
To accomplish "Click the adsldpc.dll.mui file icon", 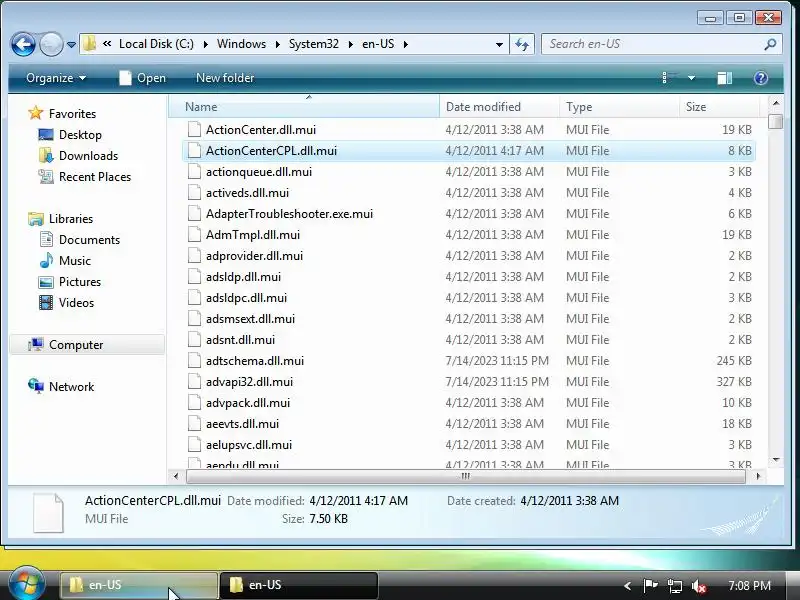I will pyautogui.click(x=194, y=297).
